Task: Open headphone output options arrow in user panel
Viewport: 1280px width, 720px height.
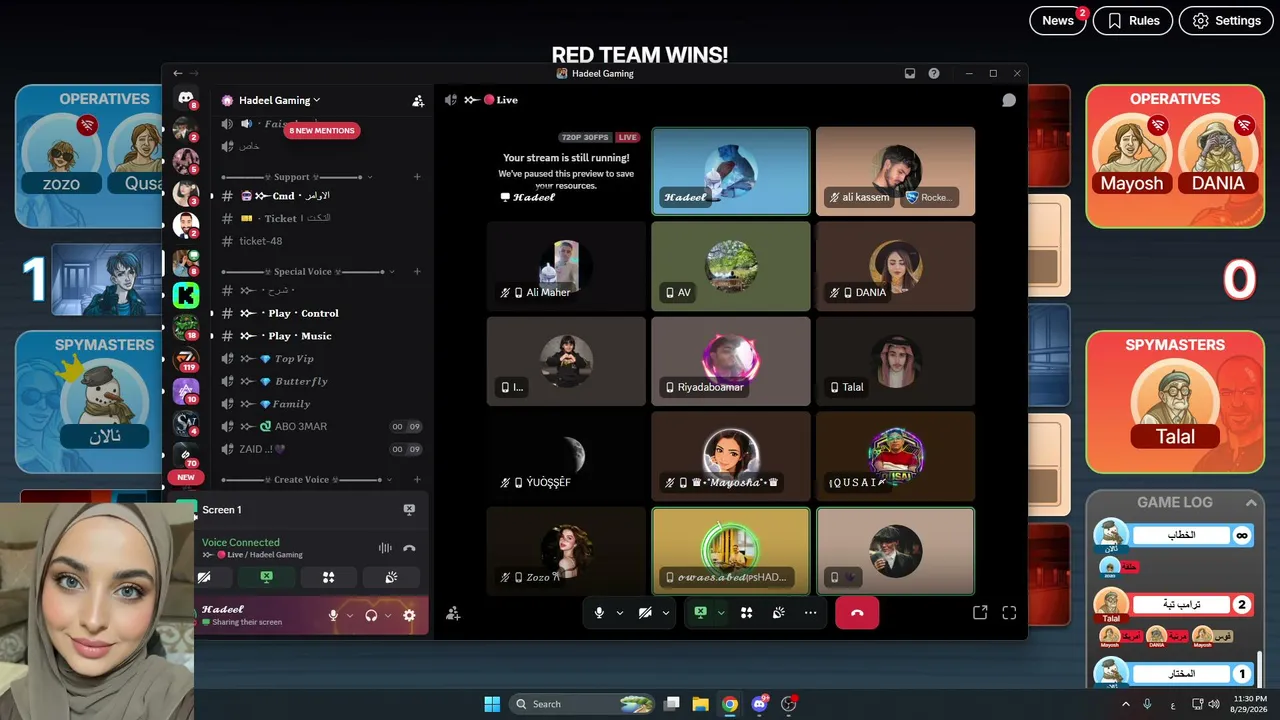Action: click(x=387, y=616)
